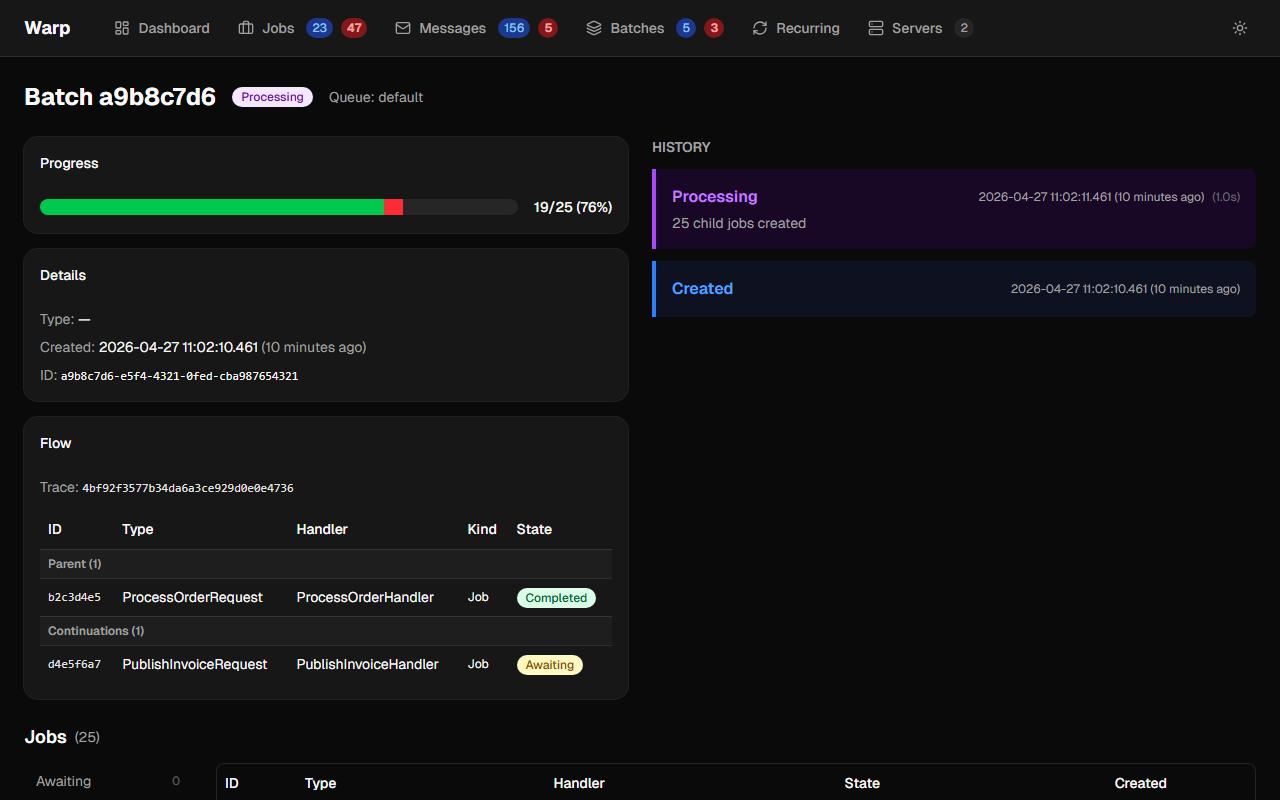Screen dimensions: 1280x800
Task: Click the batch progress bar
Action: click(x=278, y=207)
